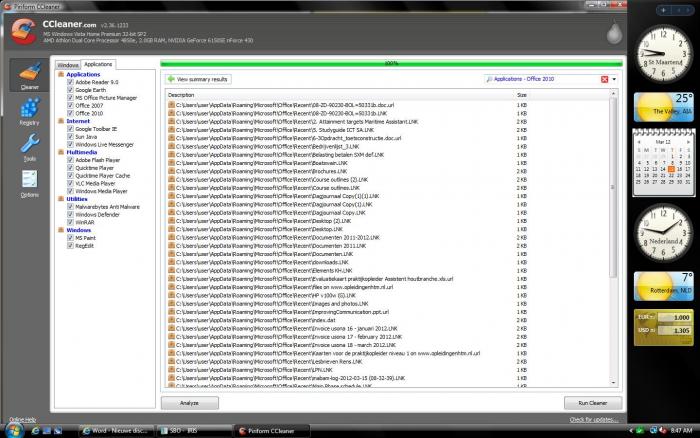Viewport: 700px width, 438px height.
Task: Click View summary results button
Action: pyautogui.click(x=198, y=79)
